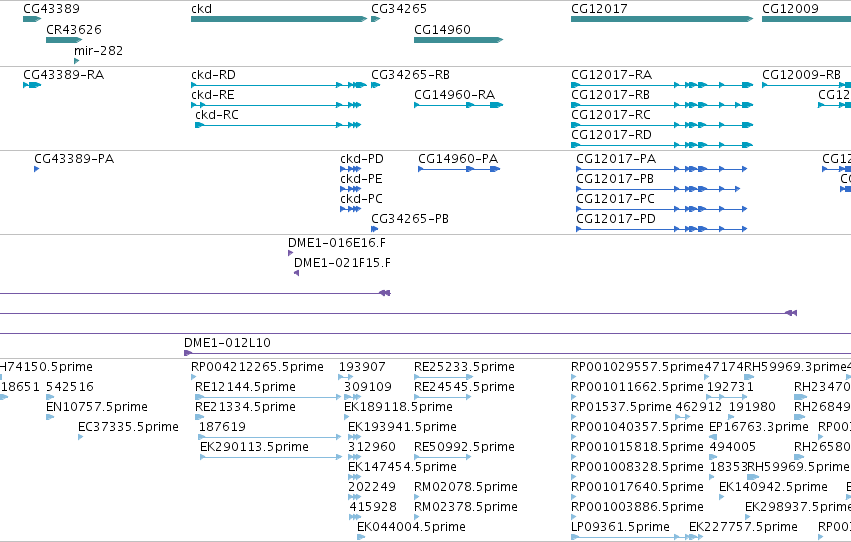Image resolution: width=851 pixels, height=542 pixels.
Task: Select the CG34265 gene label
Action: [399, 9]
